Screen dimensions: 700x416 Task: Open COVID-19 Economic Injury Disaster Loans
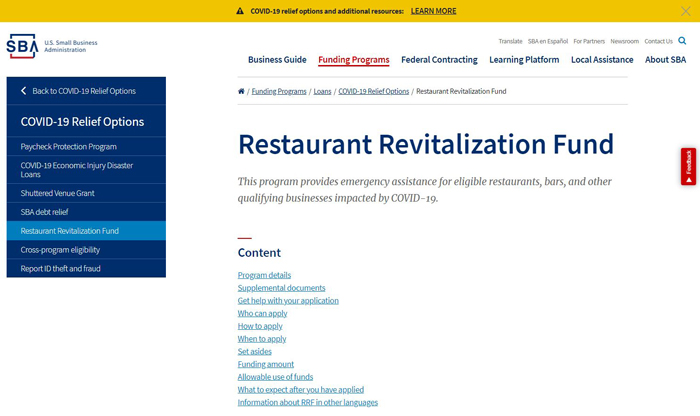coord(86,170)
